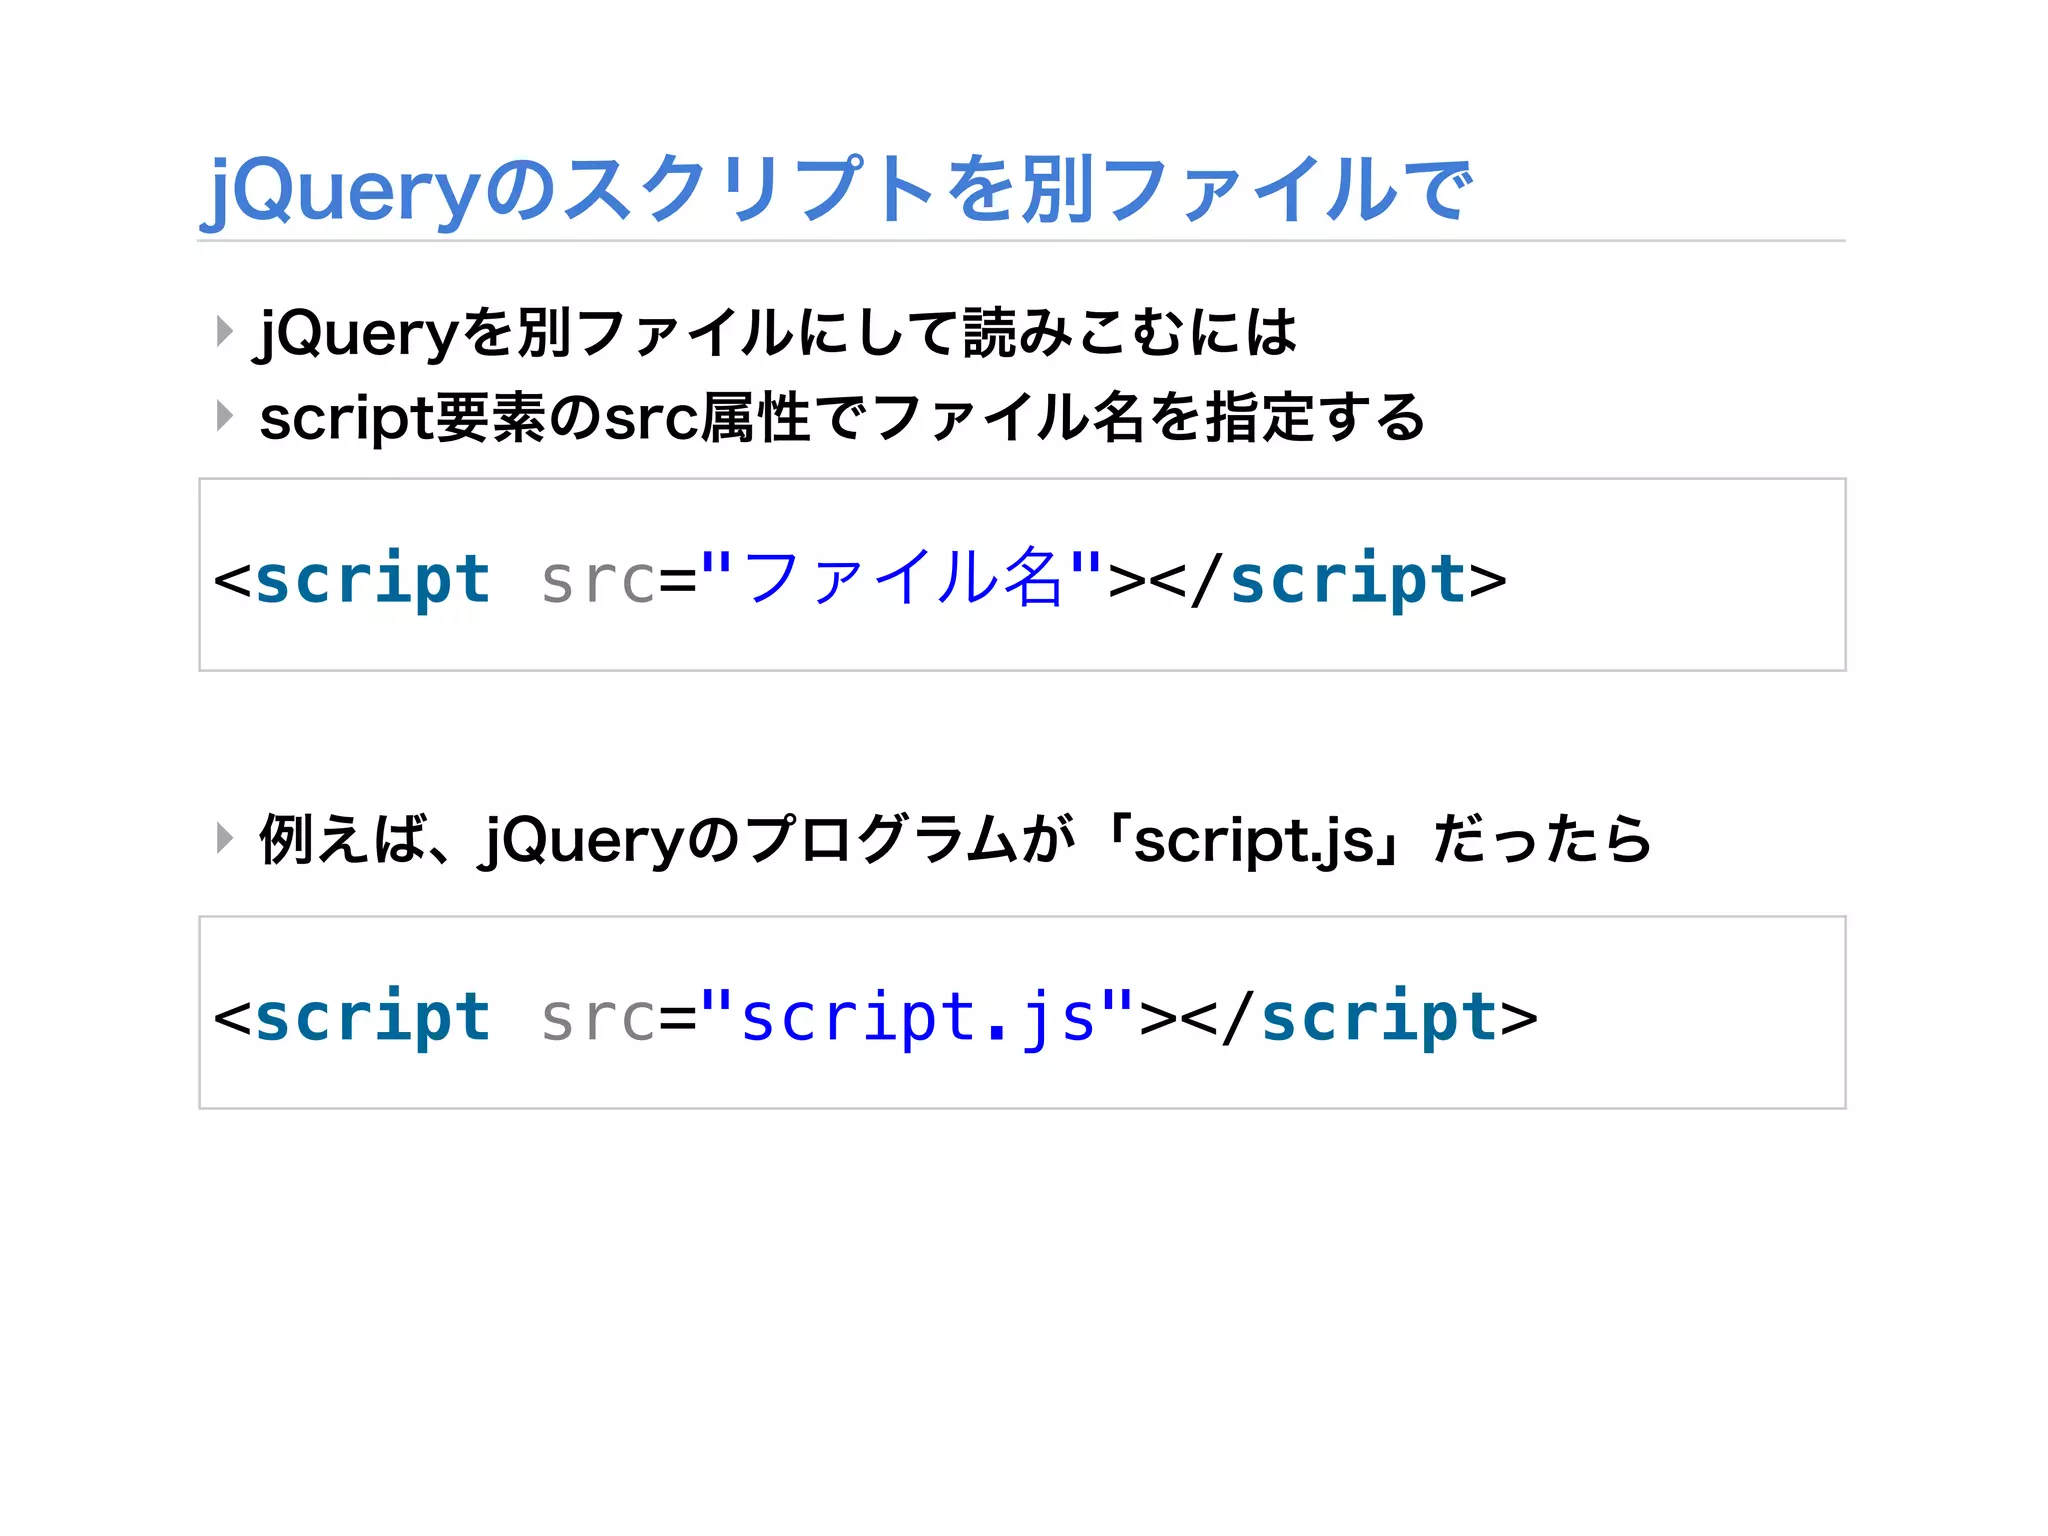The width and height of the screenshot is (2048, 1536).
Task: Click the bullet triangle before 'script要素のsrc属性'
Action: click(224, 416)
